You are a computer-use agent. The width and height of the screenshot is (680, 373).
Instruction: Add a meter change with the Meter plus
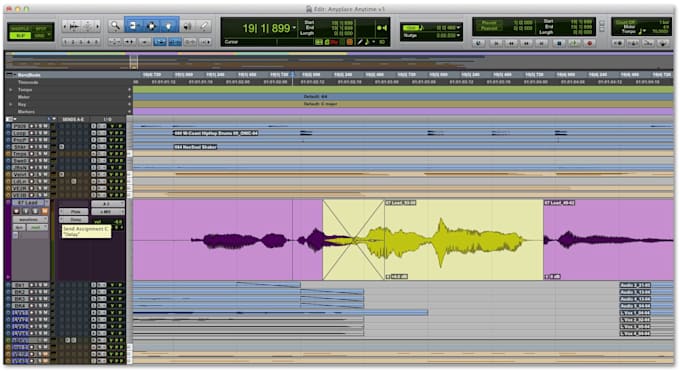(x=129, y=97)
